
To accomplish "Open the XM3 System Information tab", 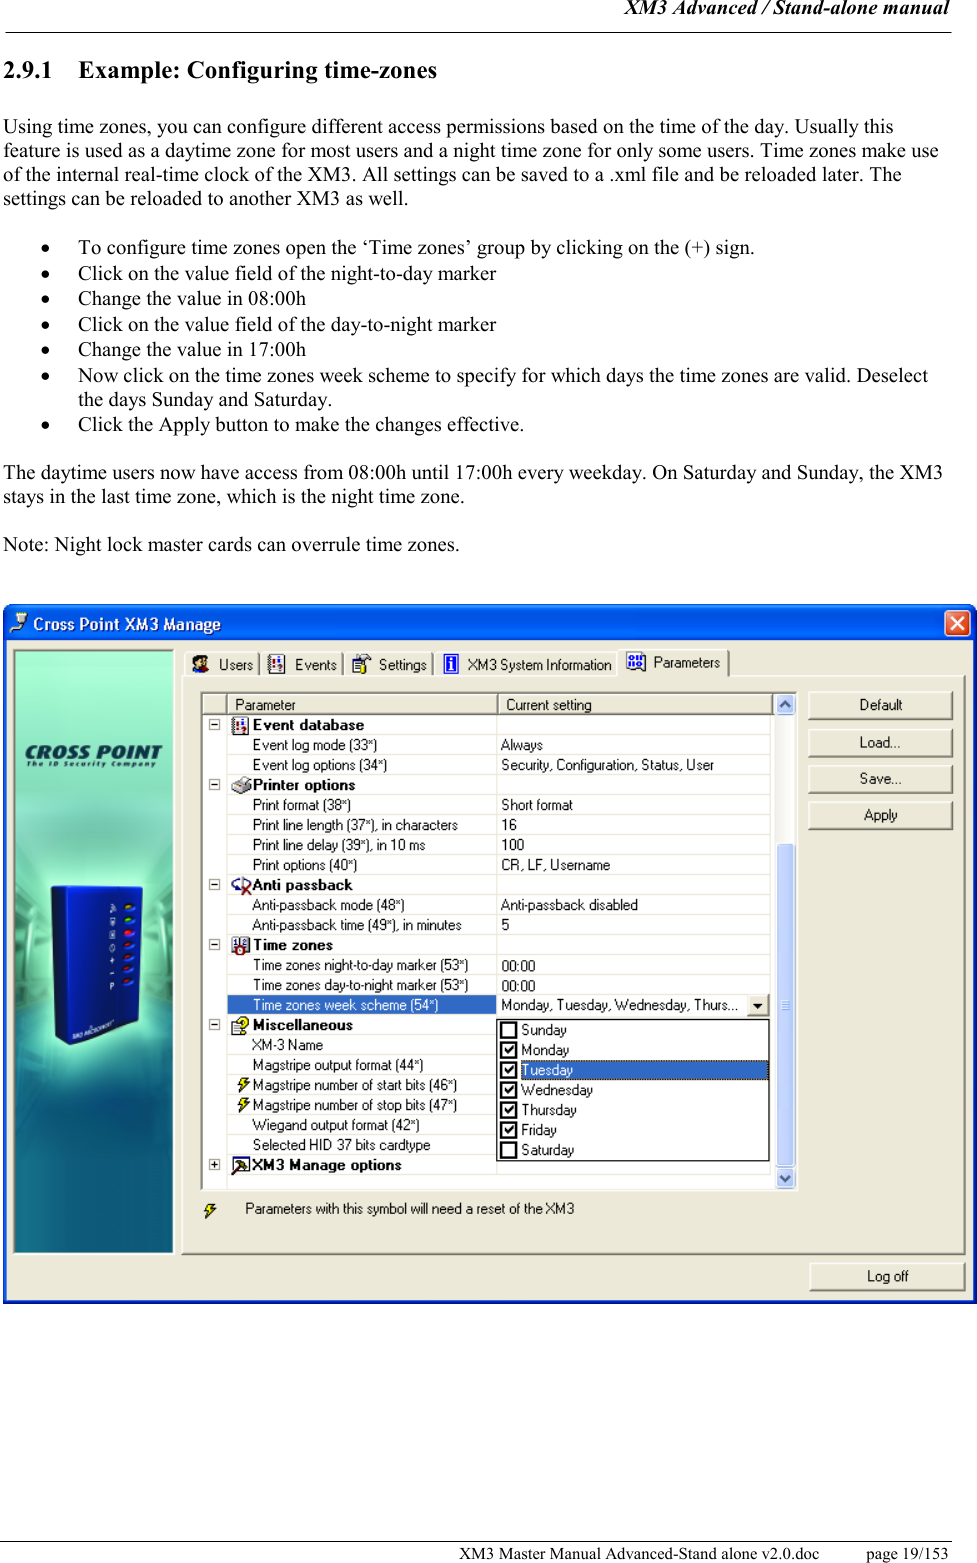I will (x=527, y=664).
